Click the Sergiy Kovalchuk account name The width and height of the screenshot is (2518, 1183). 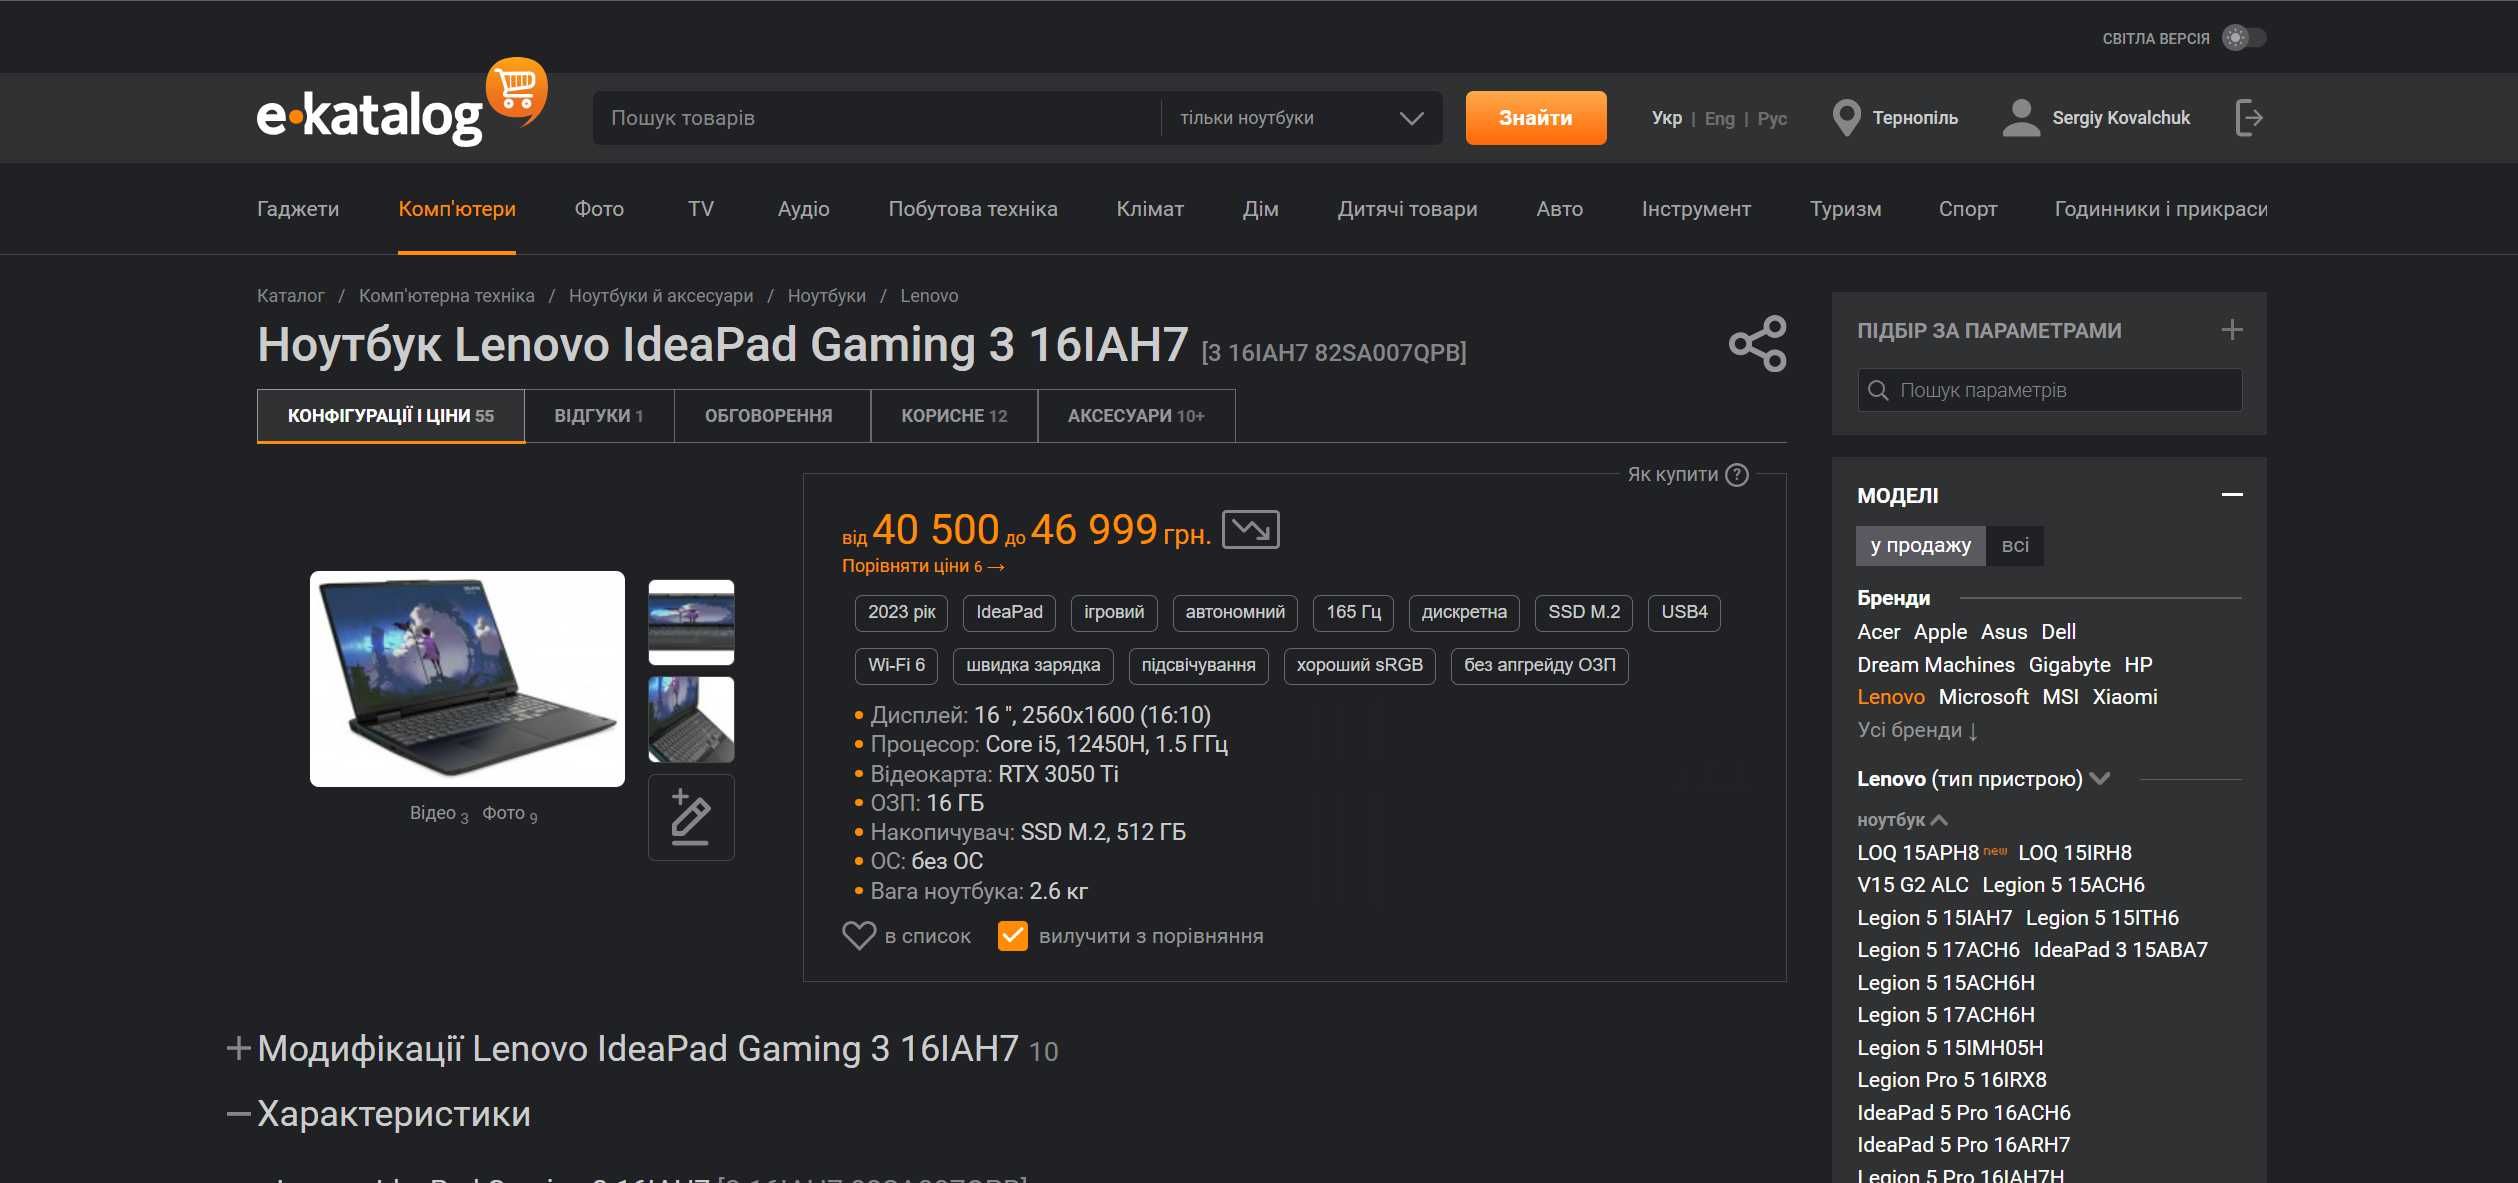pos(2121,118)
